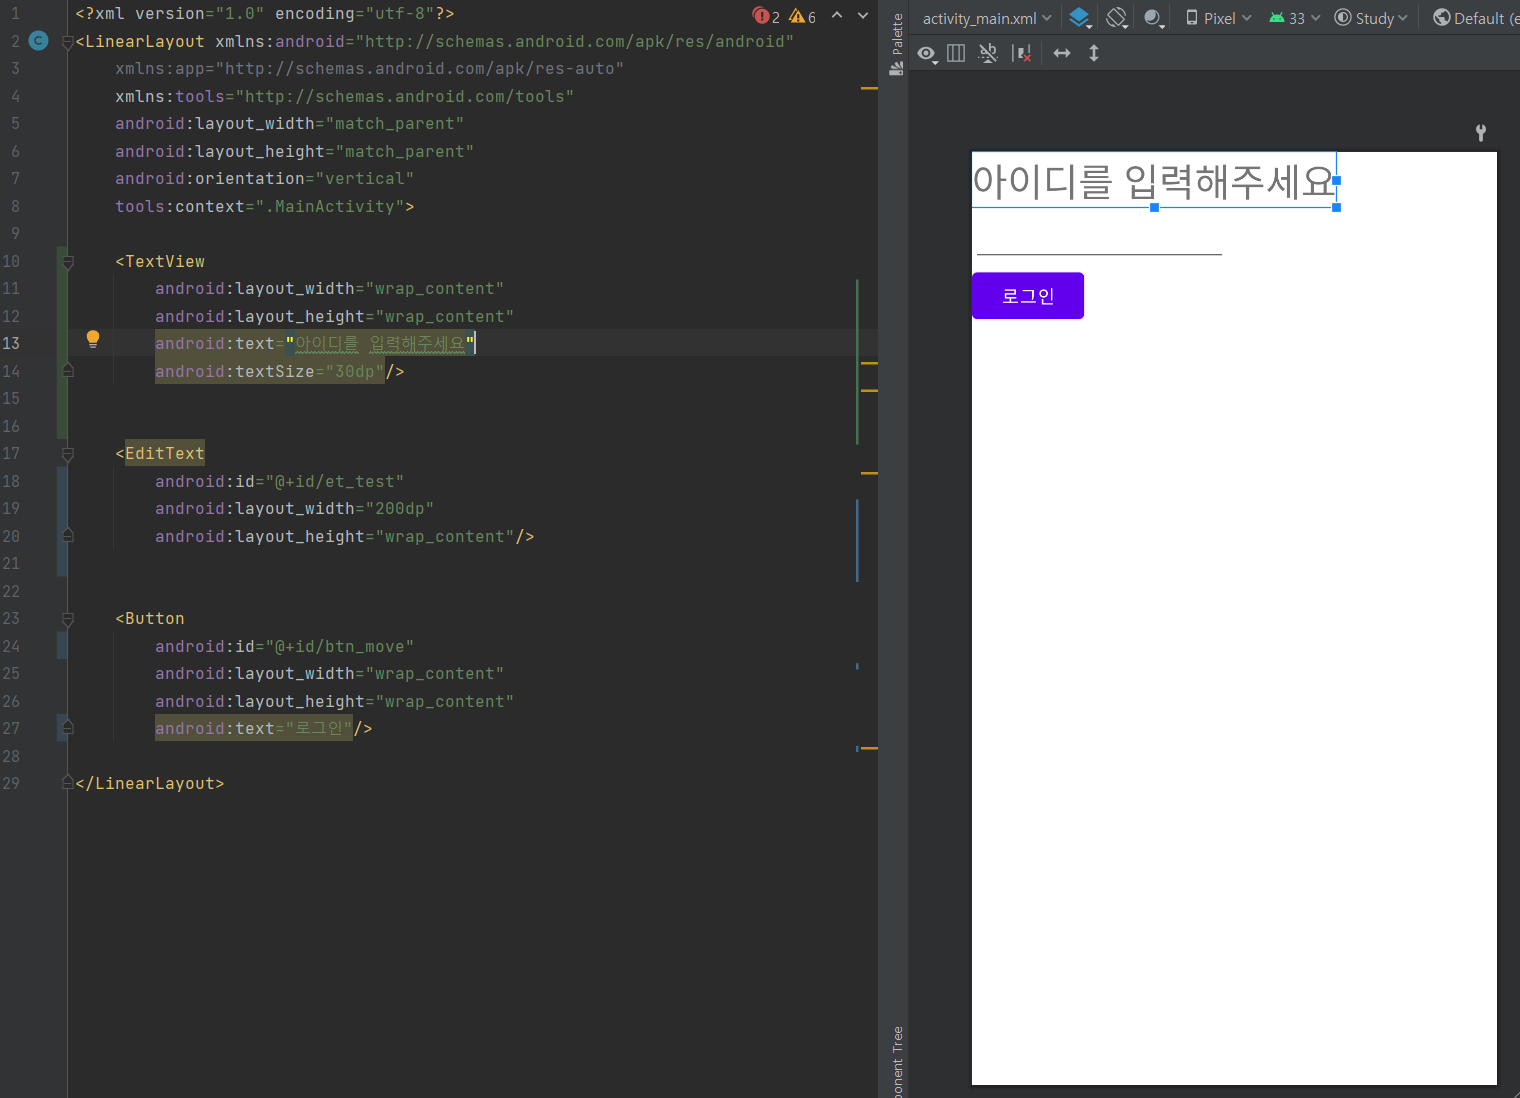1520x1098 pixels.
Task: Click the top warning stripe mark in scrollbar
Action: [x=869, y=88]
